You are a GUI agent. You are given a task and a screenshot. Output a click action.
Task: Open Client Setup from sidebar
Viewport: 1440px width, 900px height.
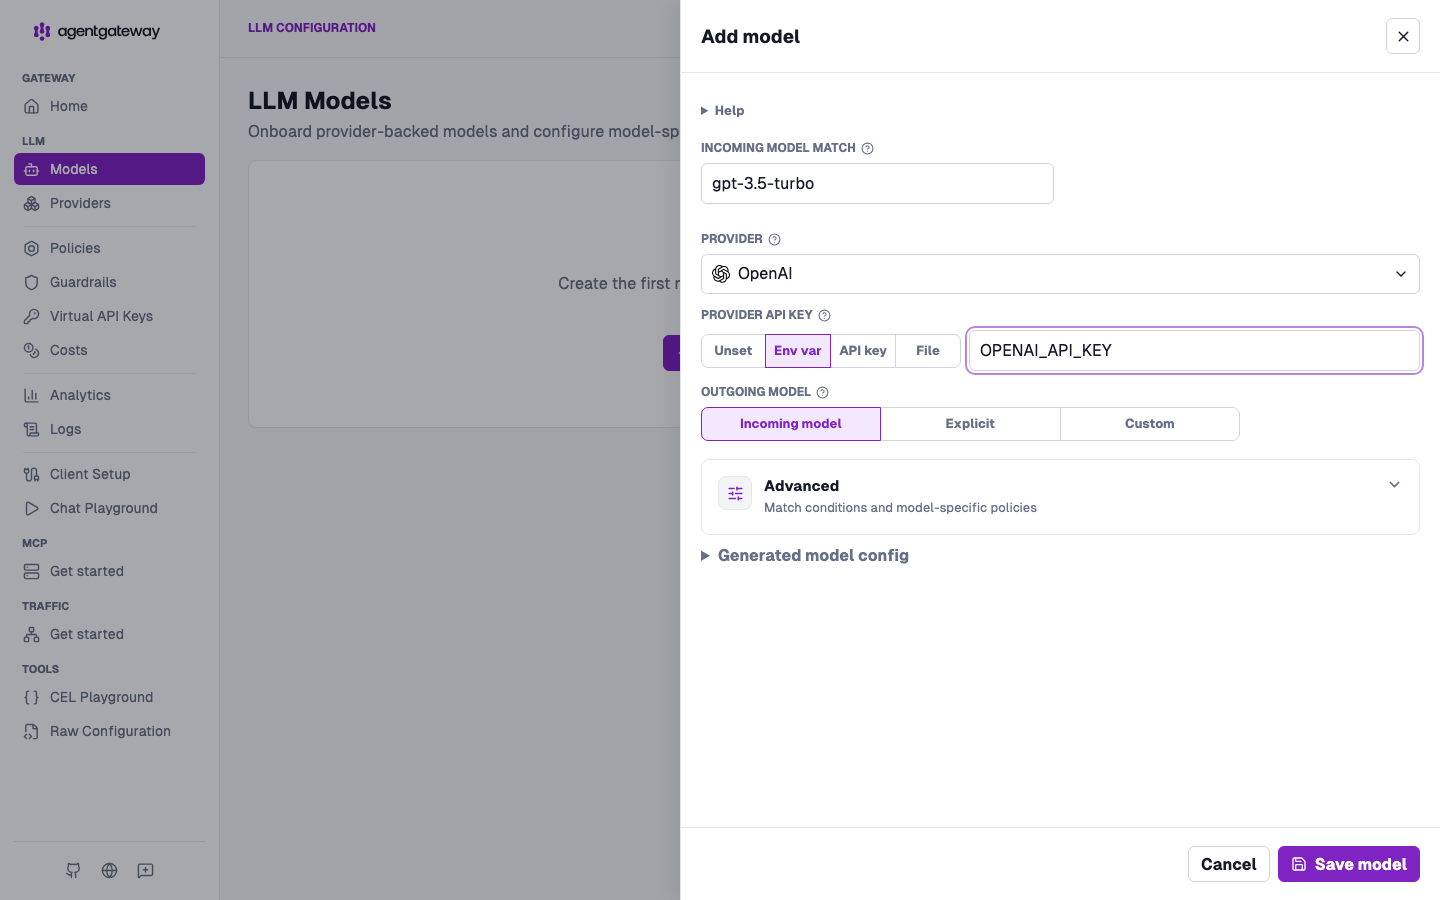[109, 474]
